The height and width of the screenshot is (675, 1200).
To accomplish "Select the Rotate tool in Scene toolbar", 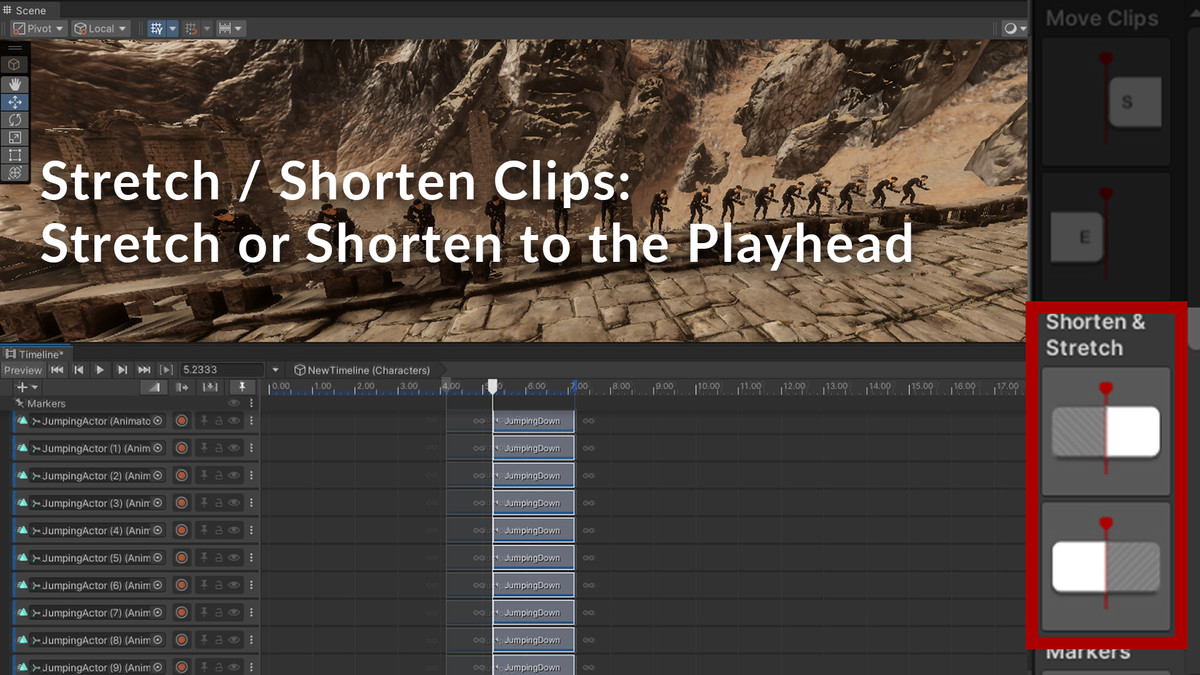I will point(14,119).
